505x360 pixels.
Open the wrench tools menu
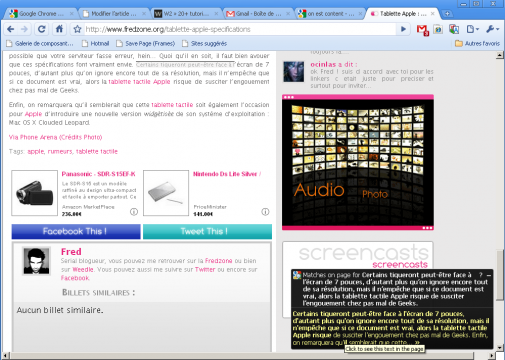(492, 29)
